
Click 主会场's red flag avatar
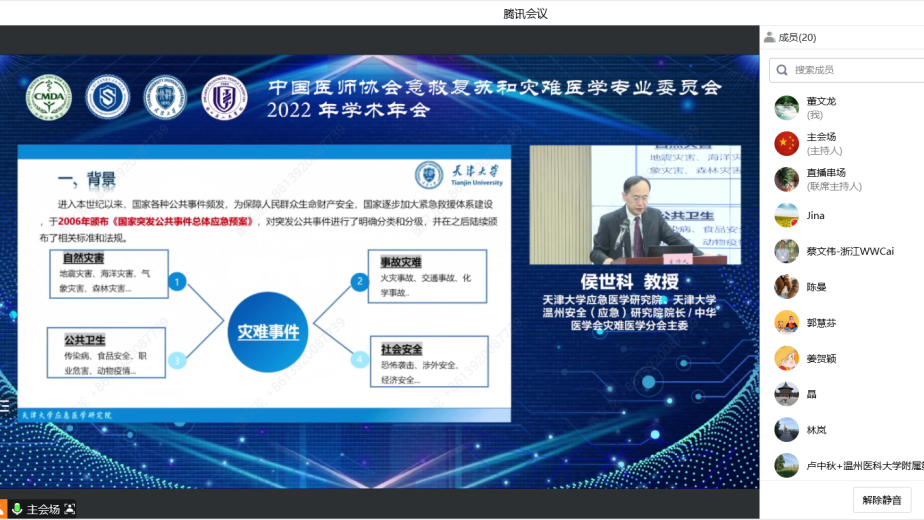pyautogui.click(x=786, y=143)
